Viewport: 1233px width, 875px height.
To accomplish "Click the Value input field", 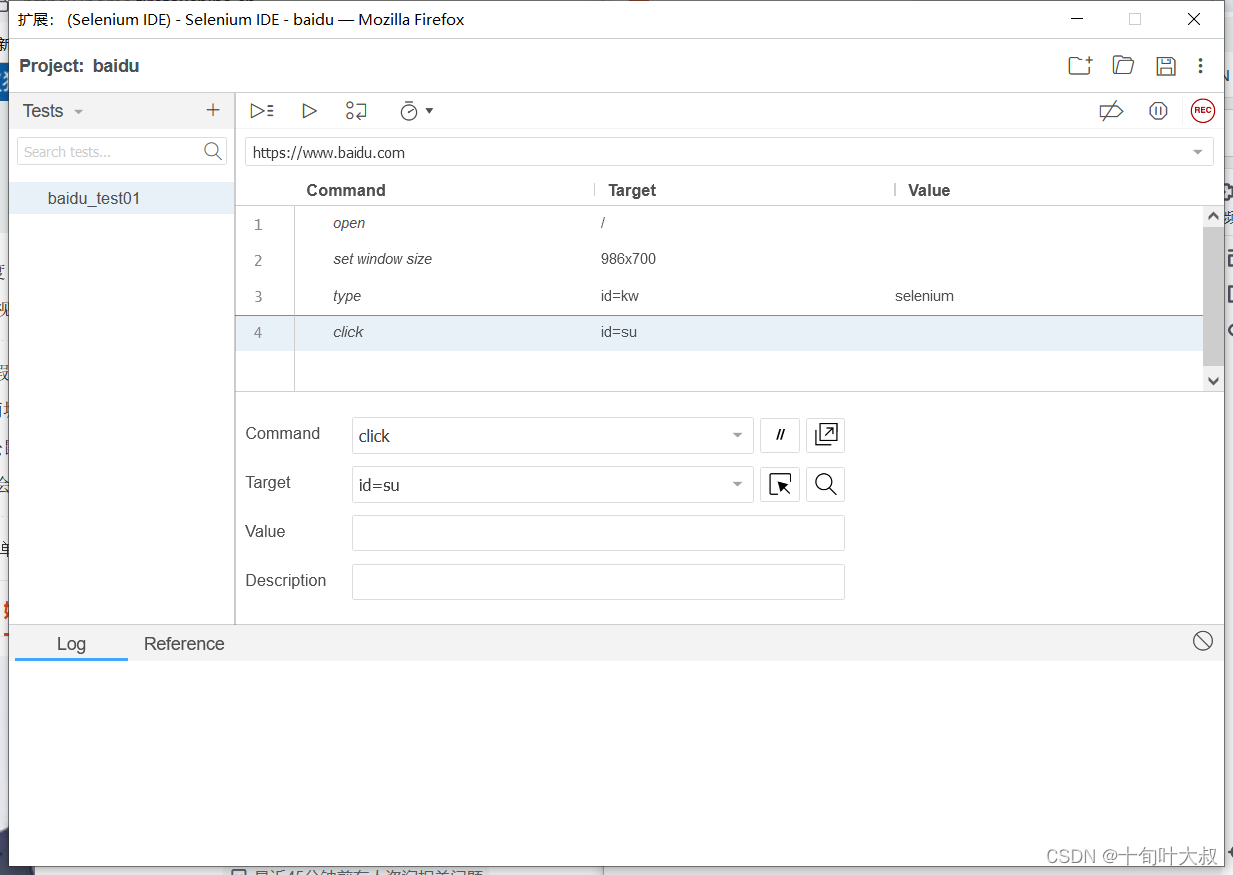I will click(x=598, y=533).
